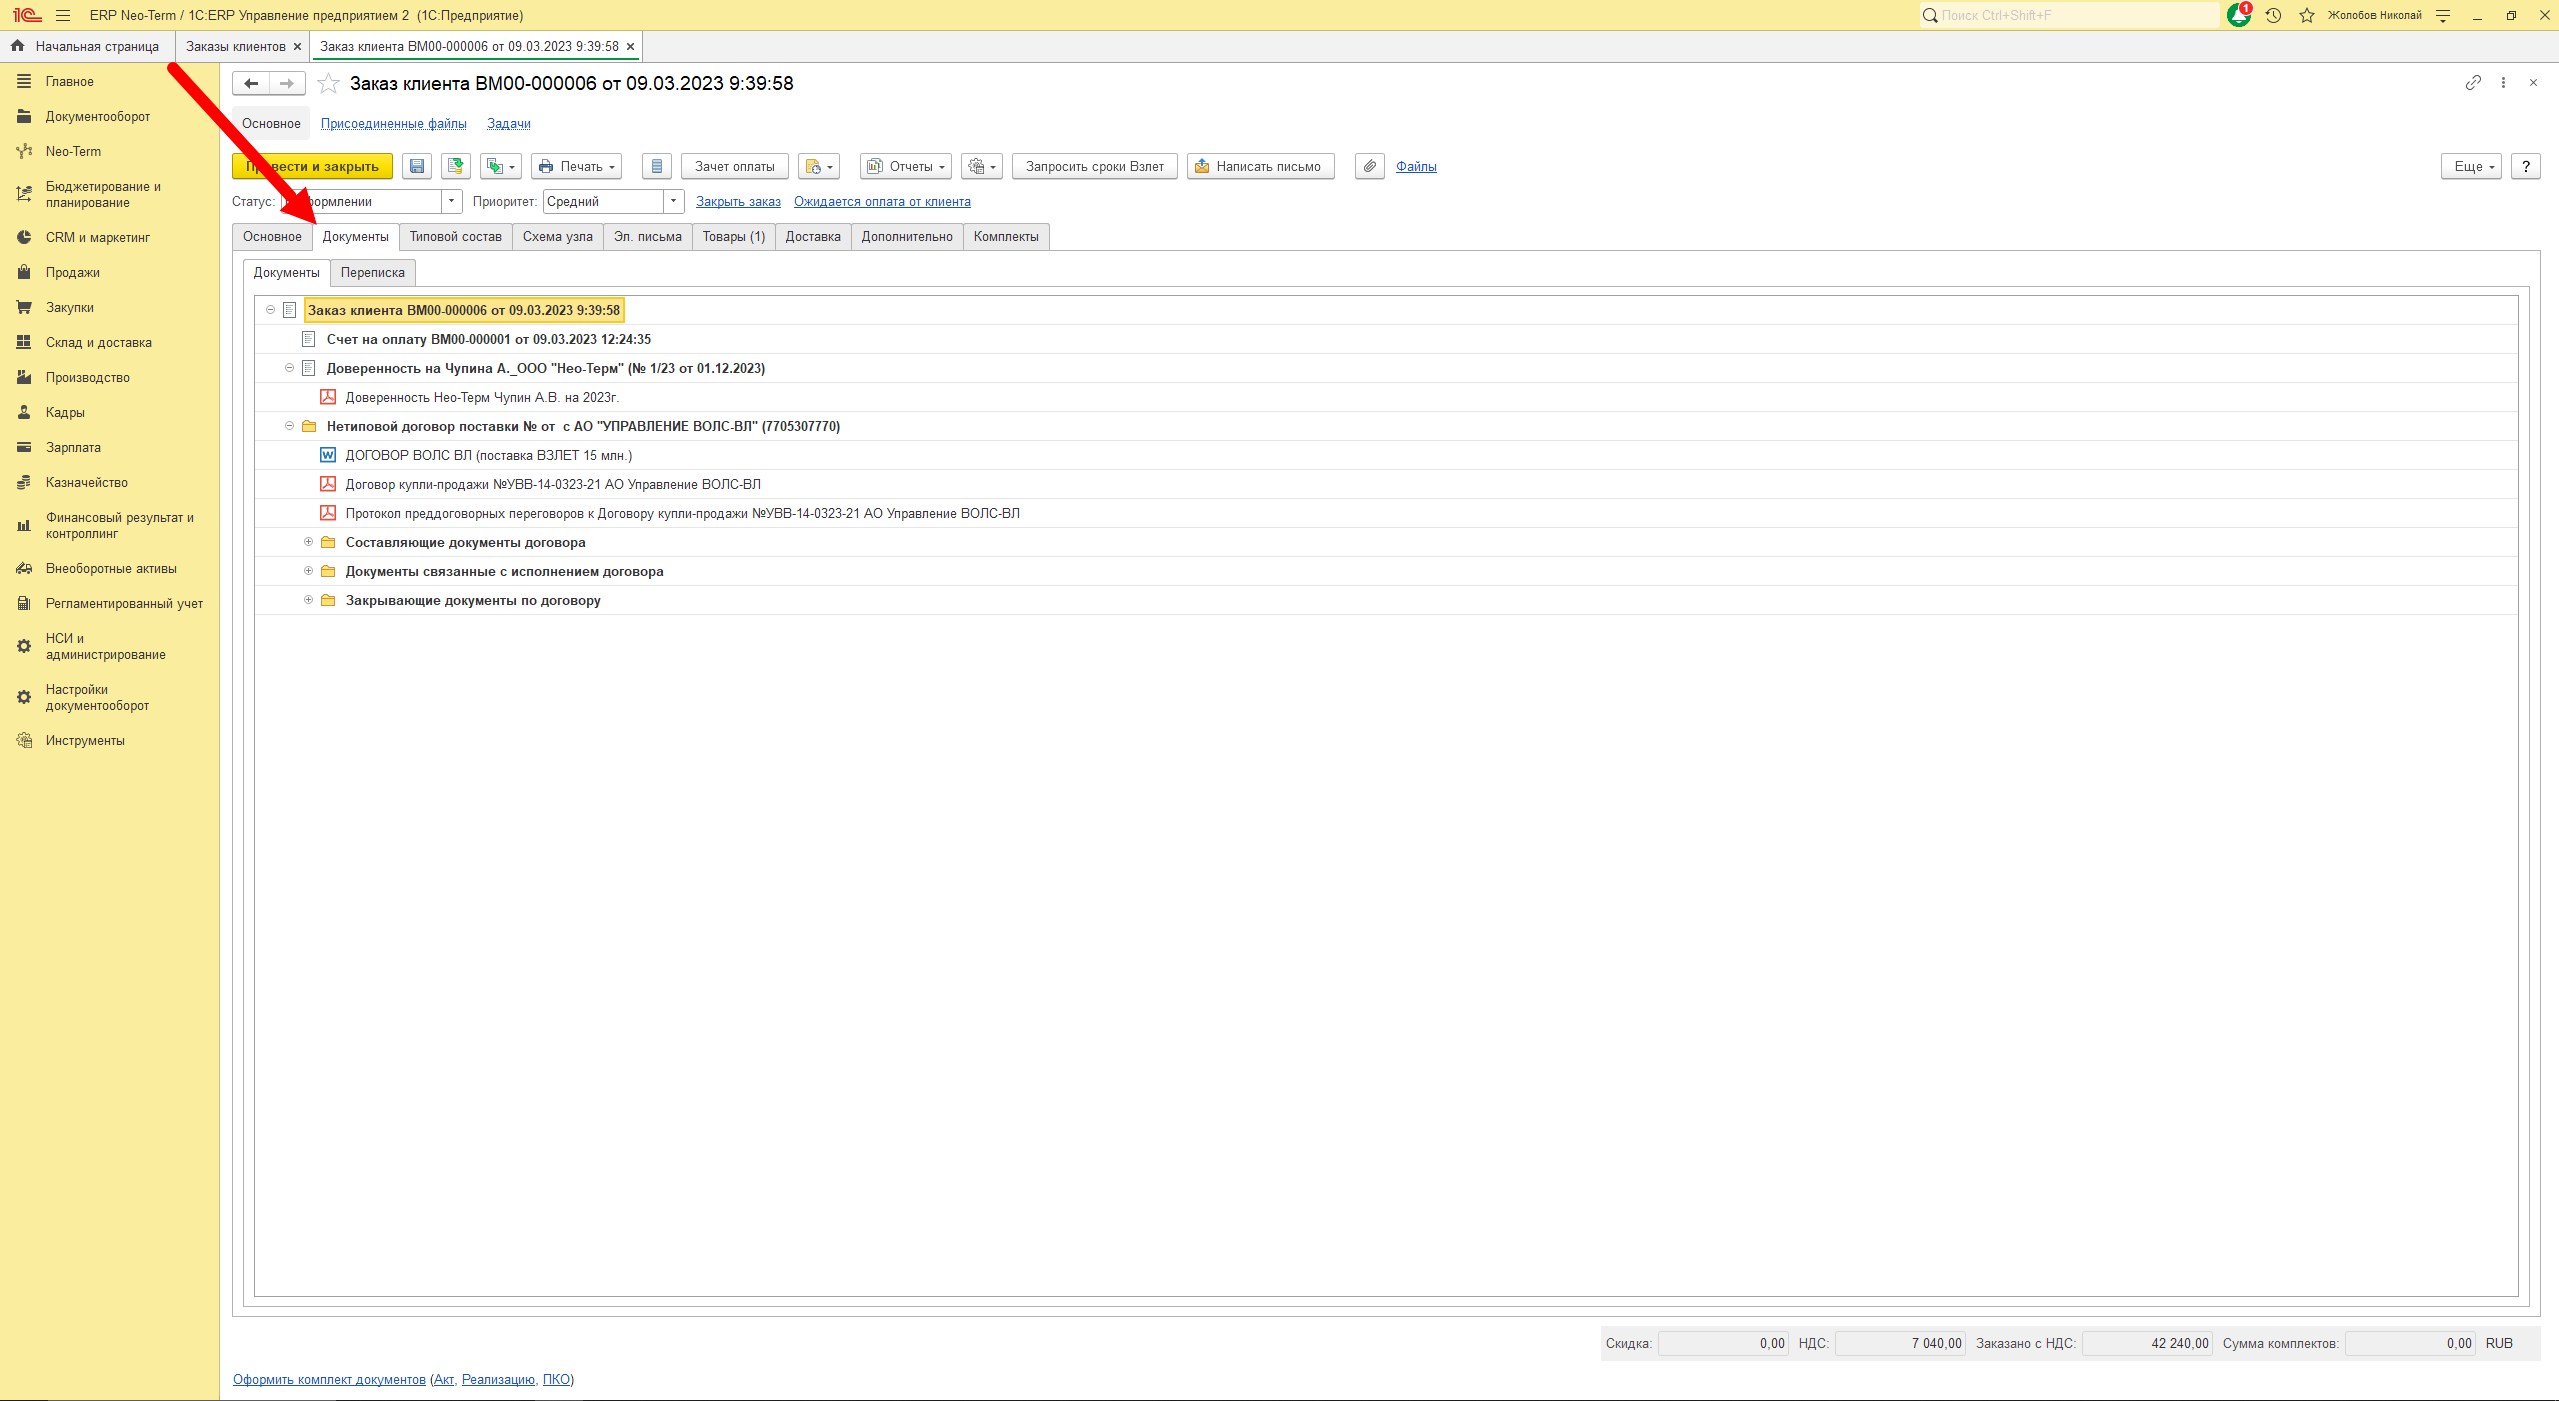2559x1401 pixels.
Task: Click the Зачет оплаты button
Action: pos(735,166)
